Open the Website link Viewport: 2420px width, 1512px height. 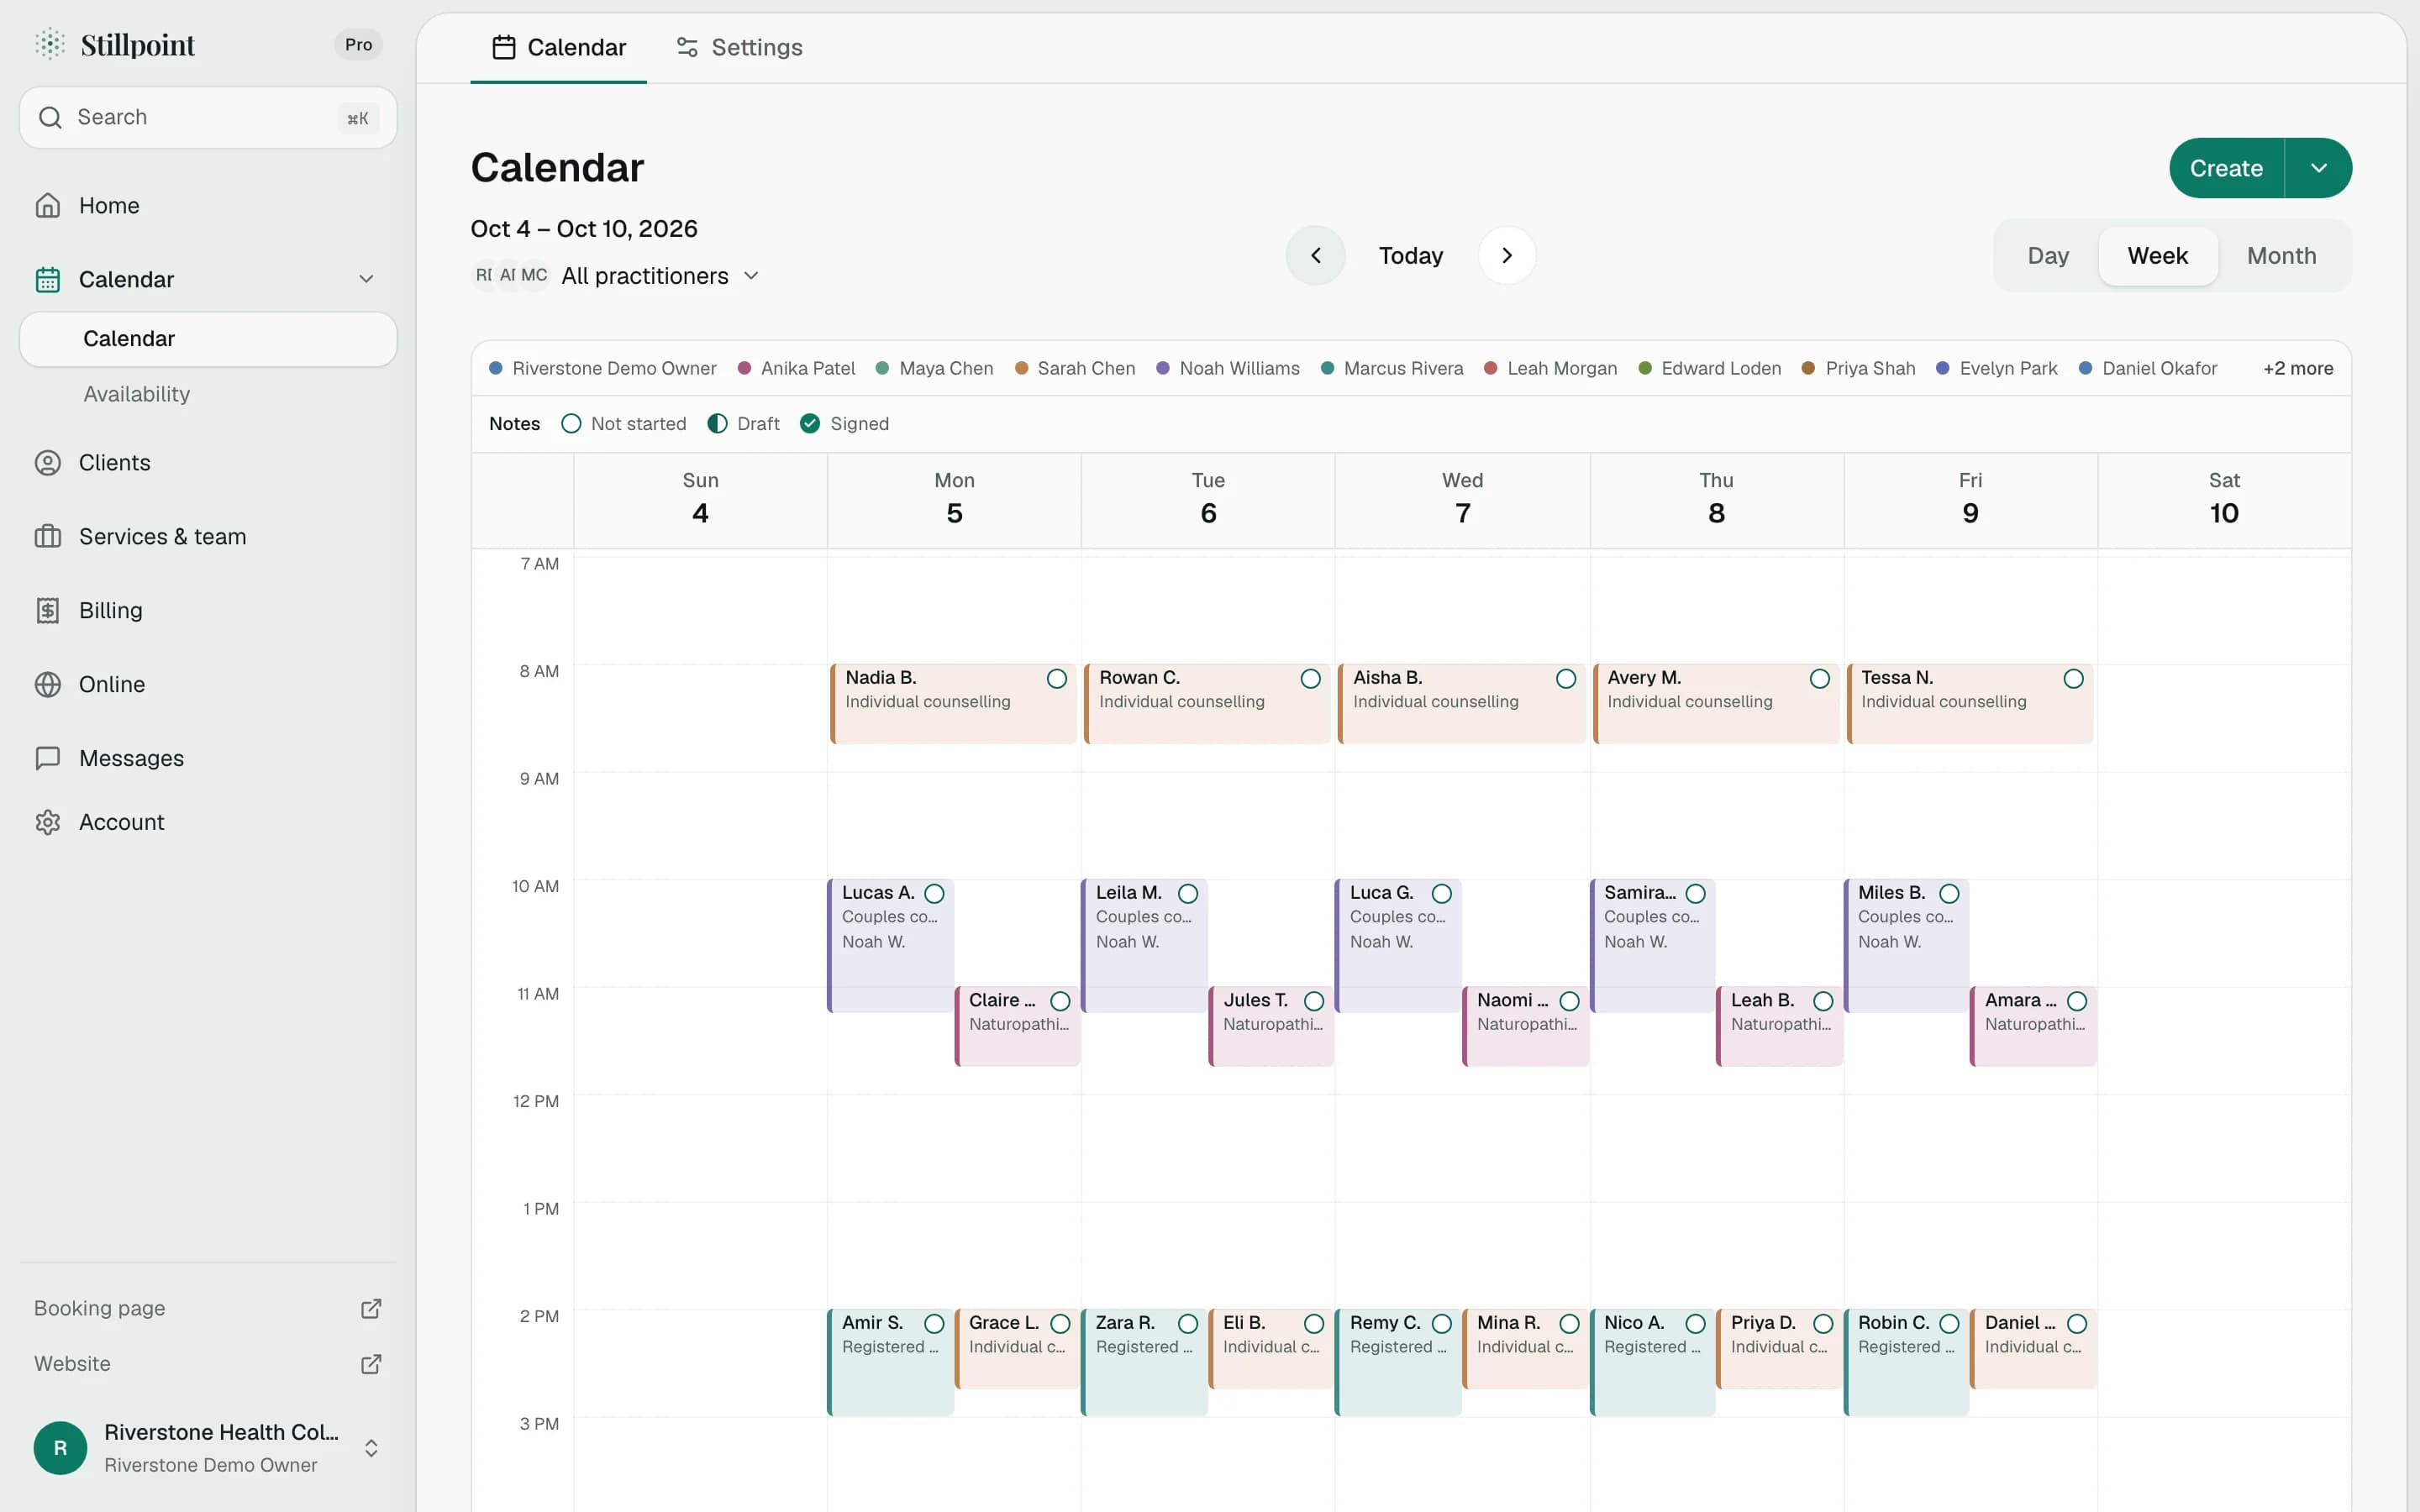point(208,1363)
